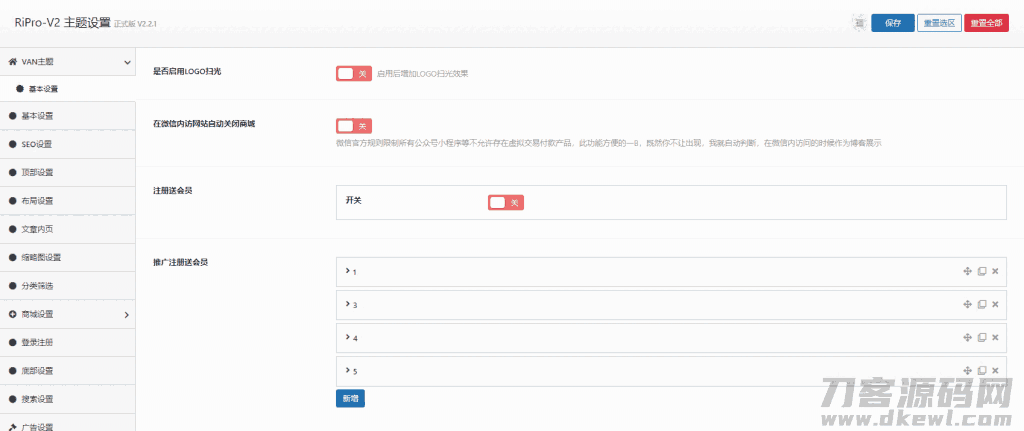1024x431 pixels.
Task: Click the 重置选区 button
Action: coord(939,23)
